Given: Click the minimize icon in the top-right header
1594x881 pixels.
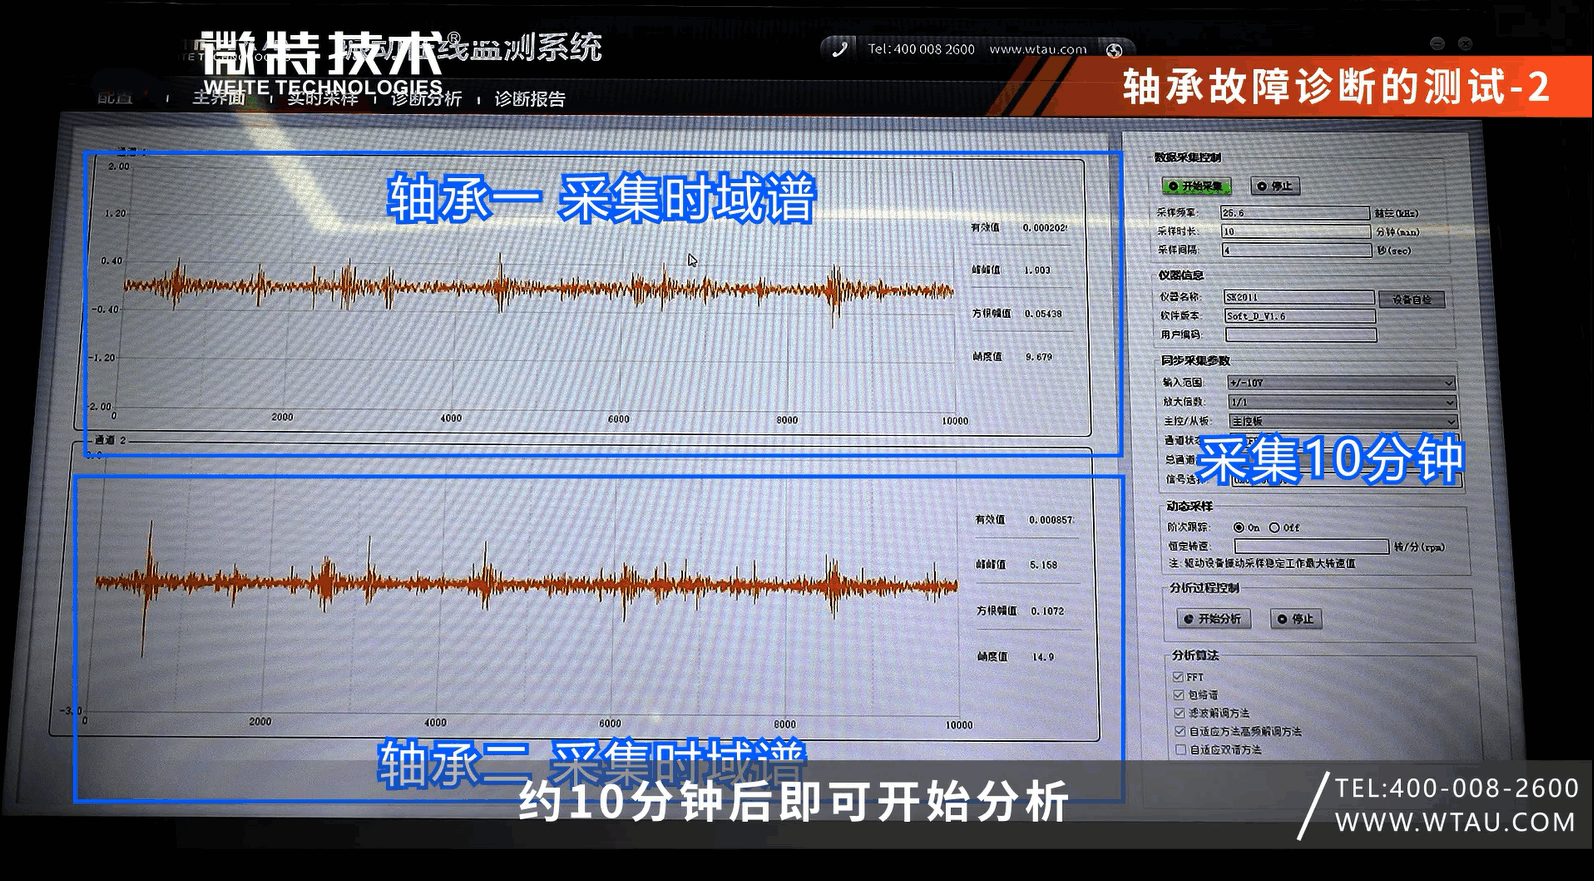Looking at the screenshot, I should (x=1437, y=44).
